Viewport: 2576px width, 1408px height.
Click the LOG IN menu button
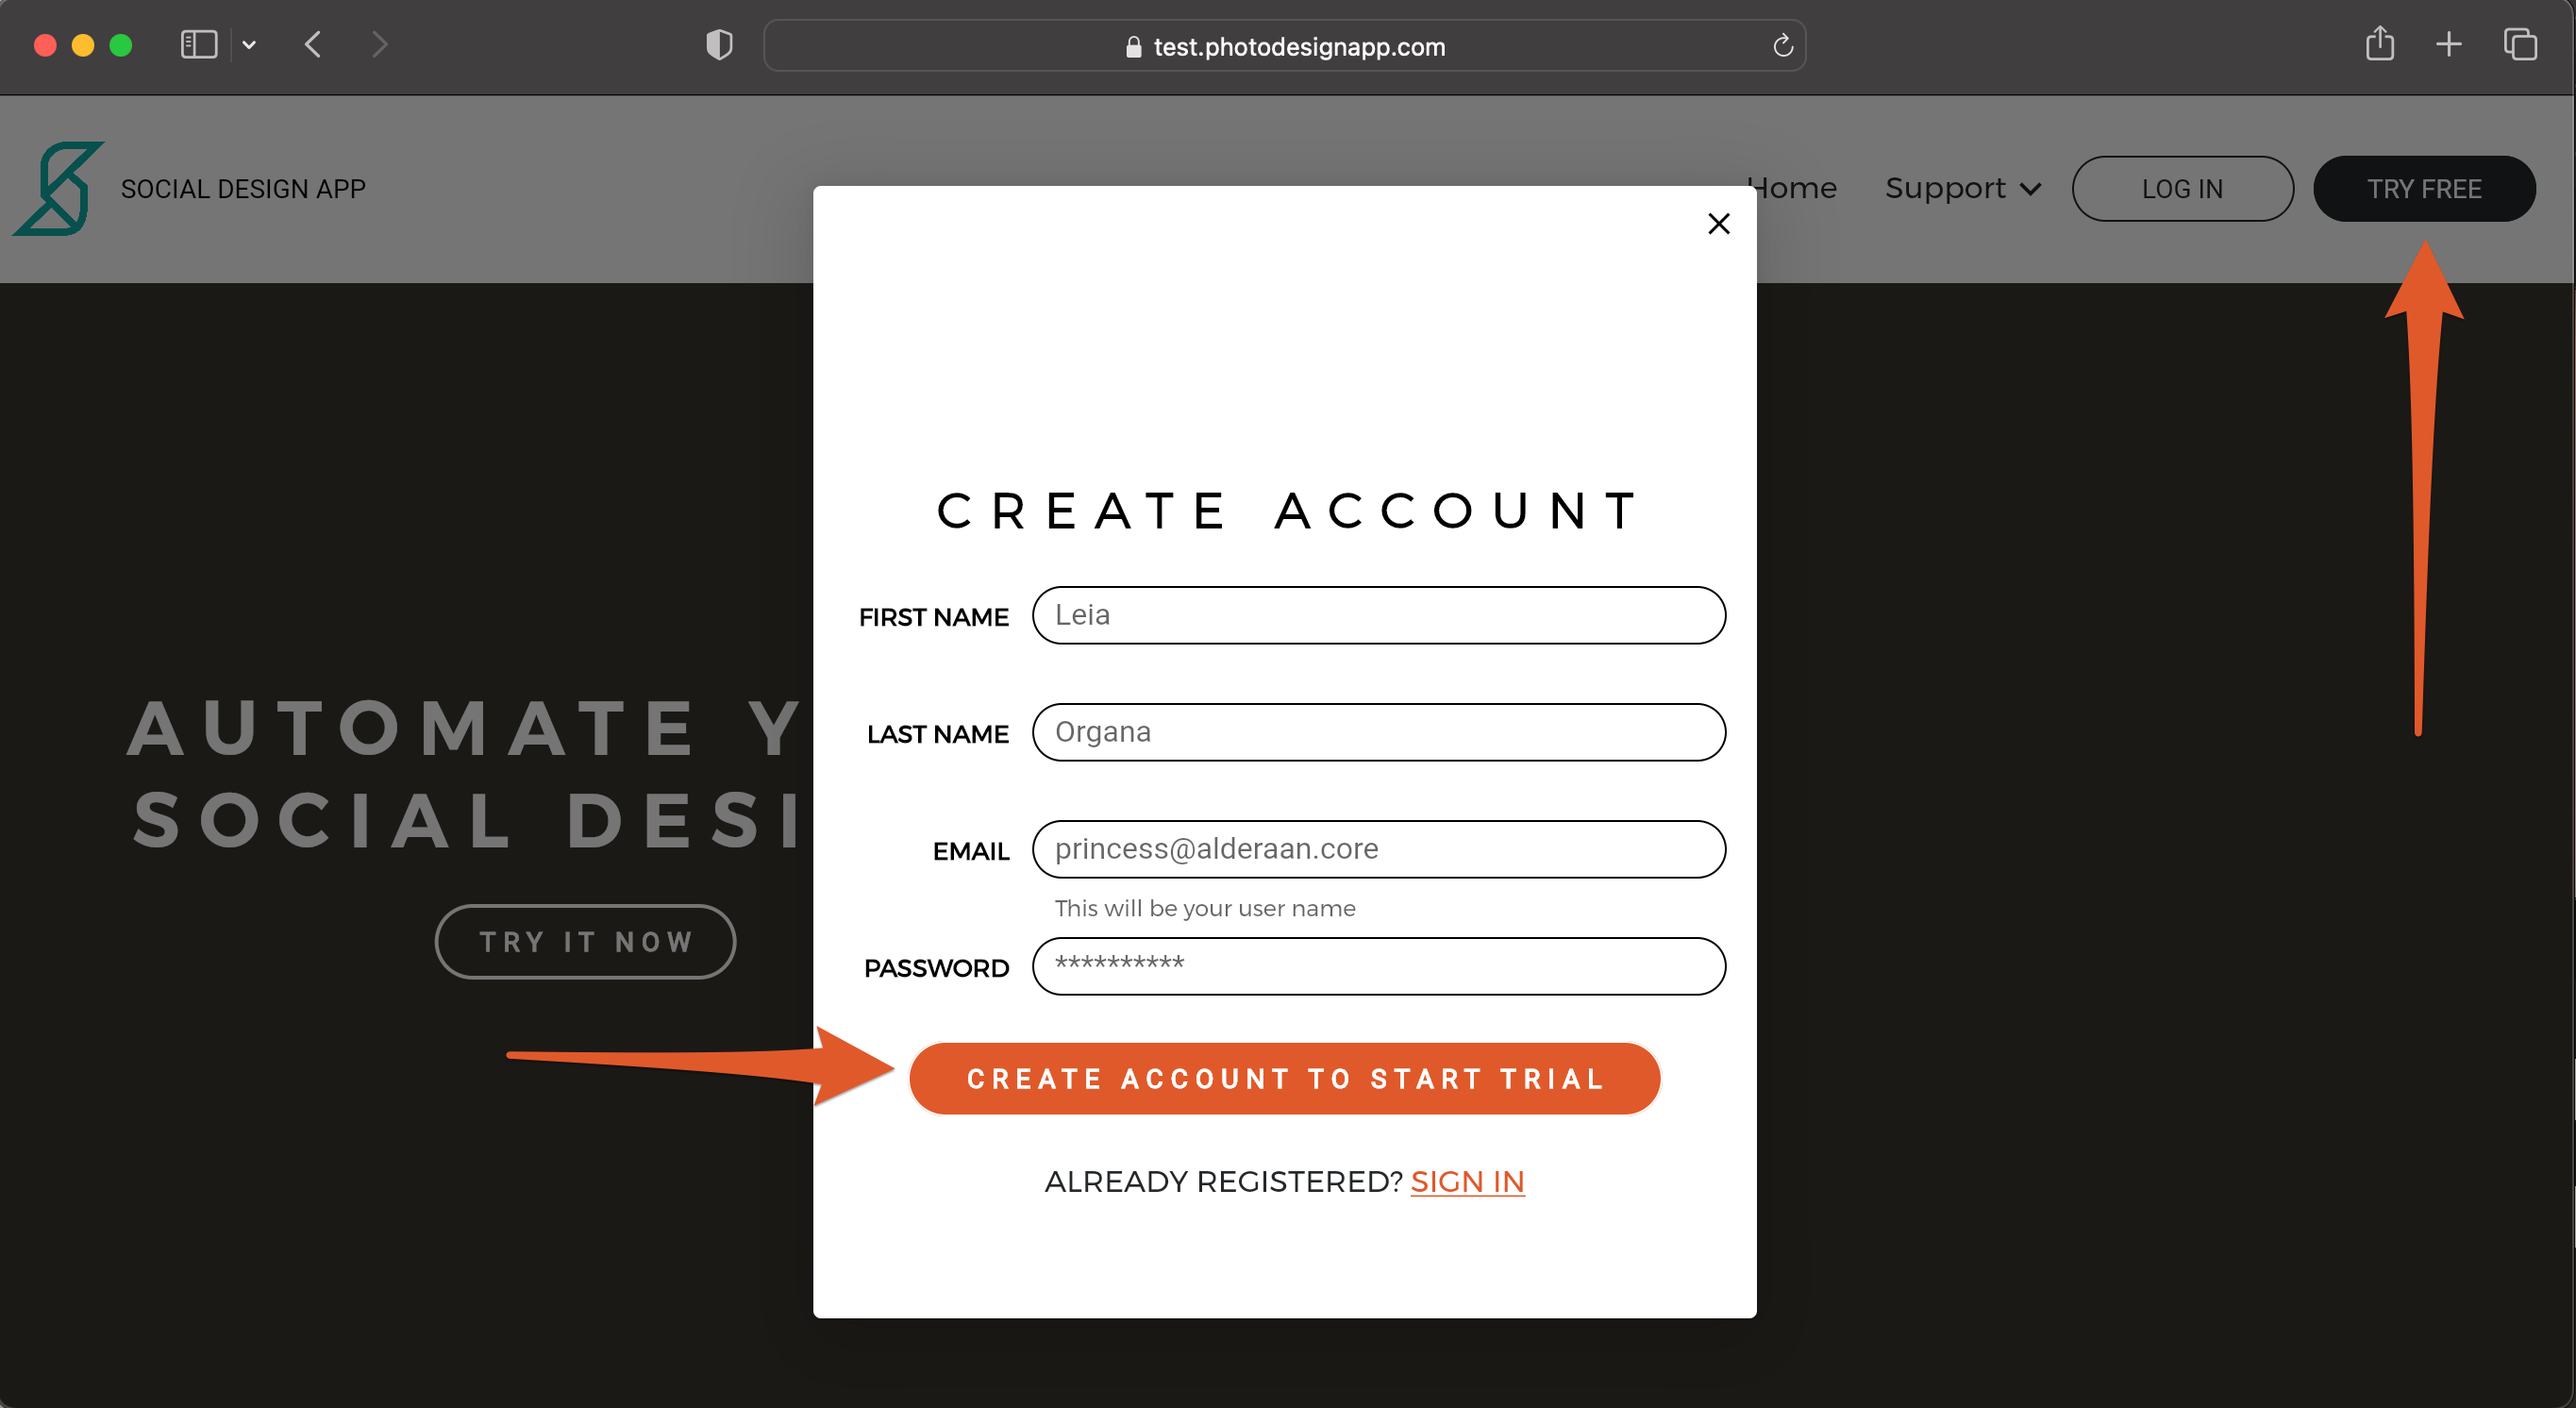coord(2181,187)
